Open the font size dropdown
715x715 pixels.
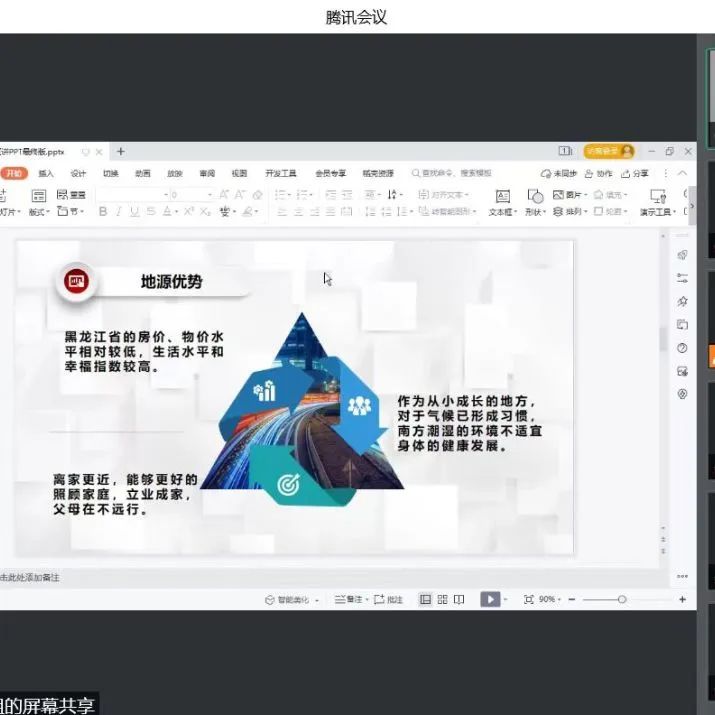(209, 194)
